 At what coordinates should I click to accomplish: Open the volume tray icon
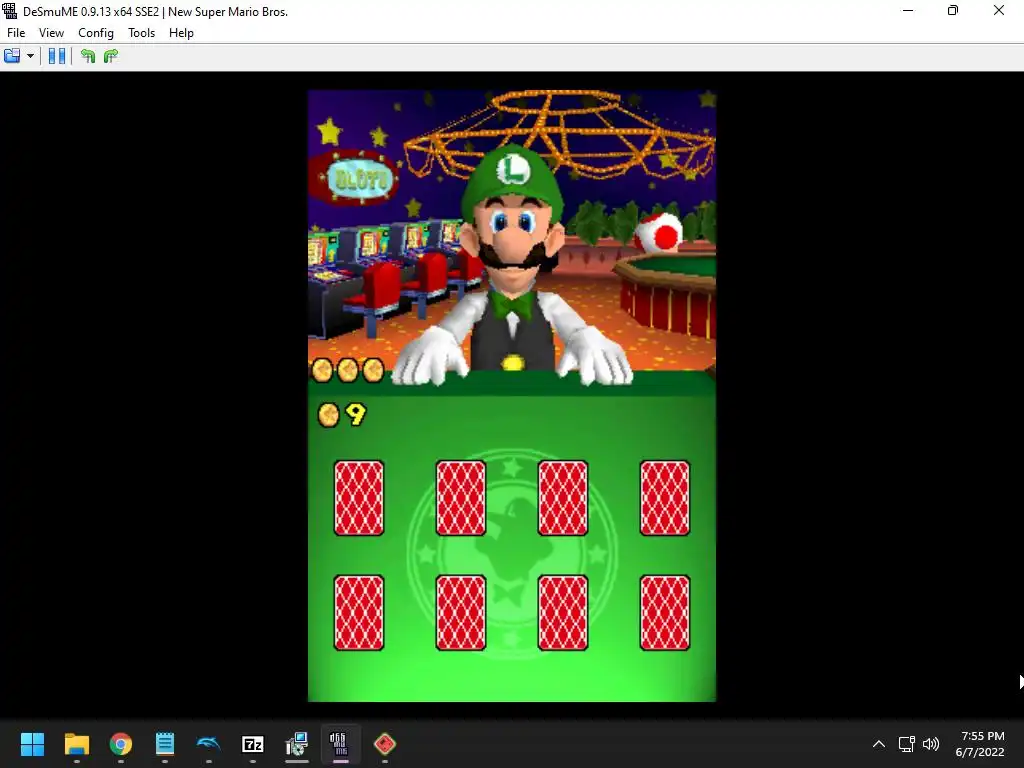point(931,744)
